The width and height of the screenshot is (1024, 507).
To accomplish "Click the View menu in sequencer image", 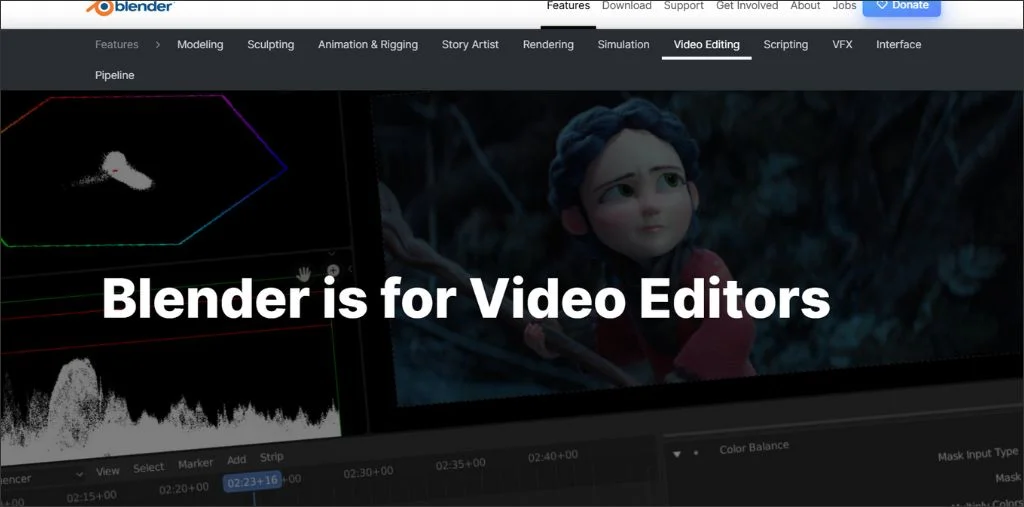I will pos(108,470).
